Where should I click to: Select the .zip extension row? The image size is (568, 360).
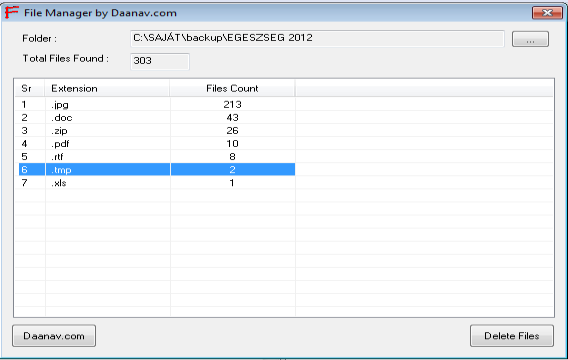pos(157,130)
